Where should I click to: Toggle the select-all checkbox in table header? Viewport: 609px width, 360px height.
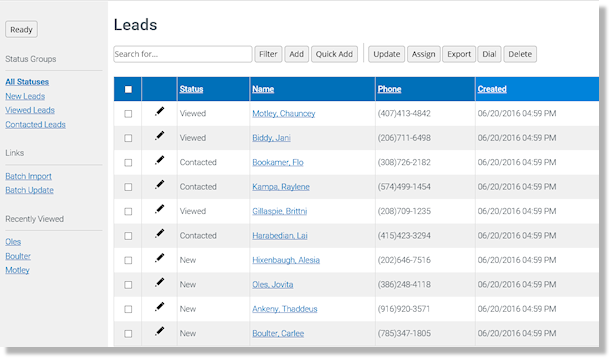click(x=128, y=89)
